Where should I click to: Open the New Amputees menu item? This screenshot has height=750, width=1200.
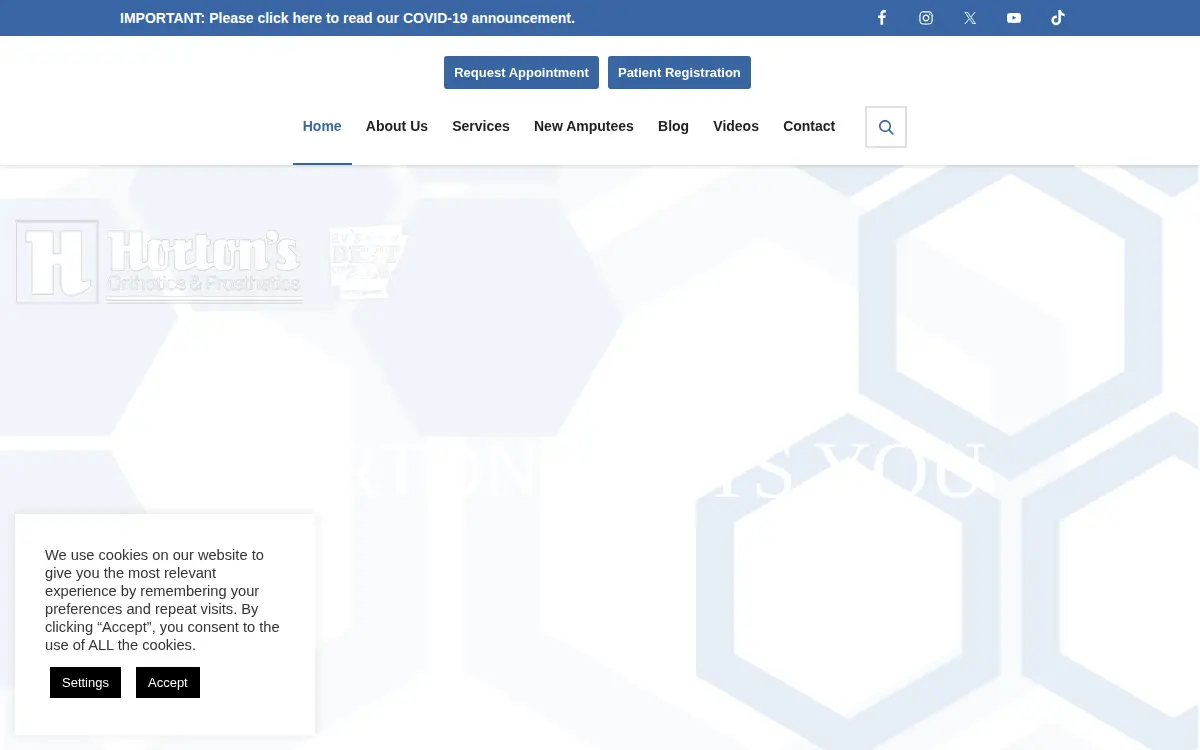(x=584, y=126)
